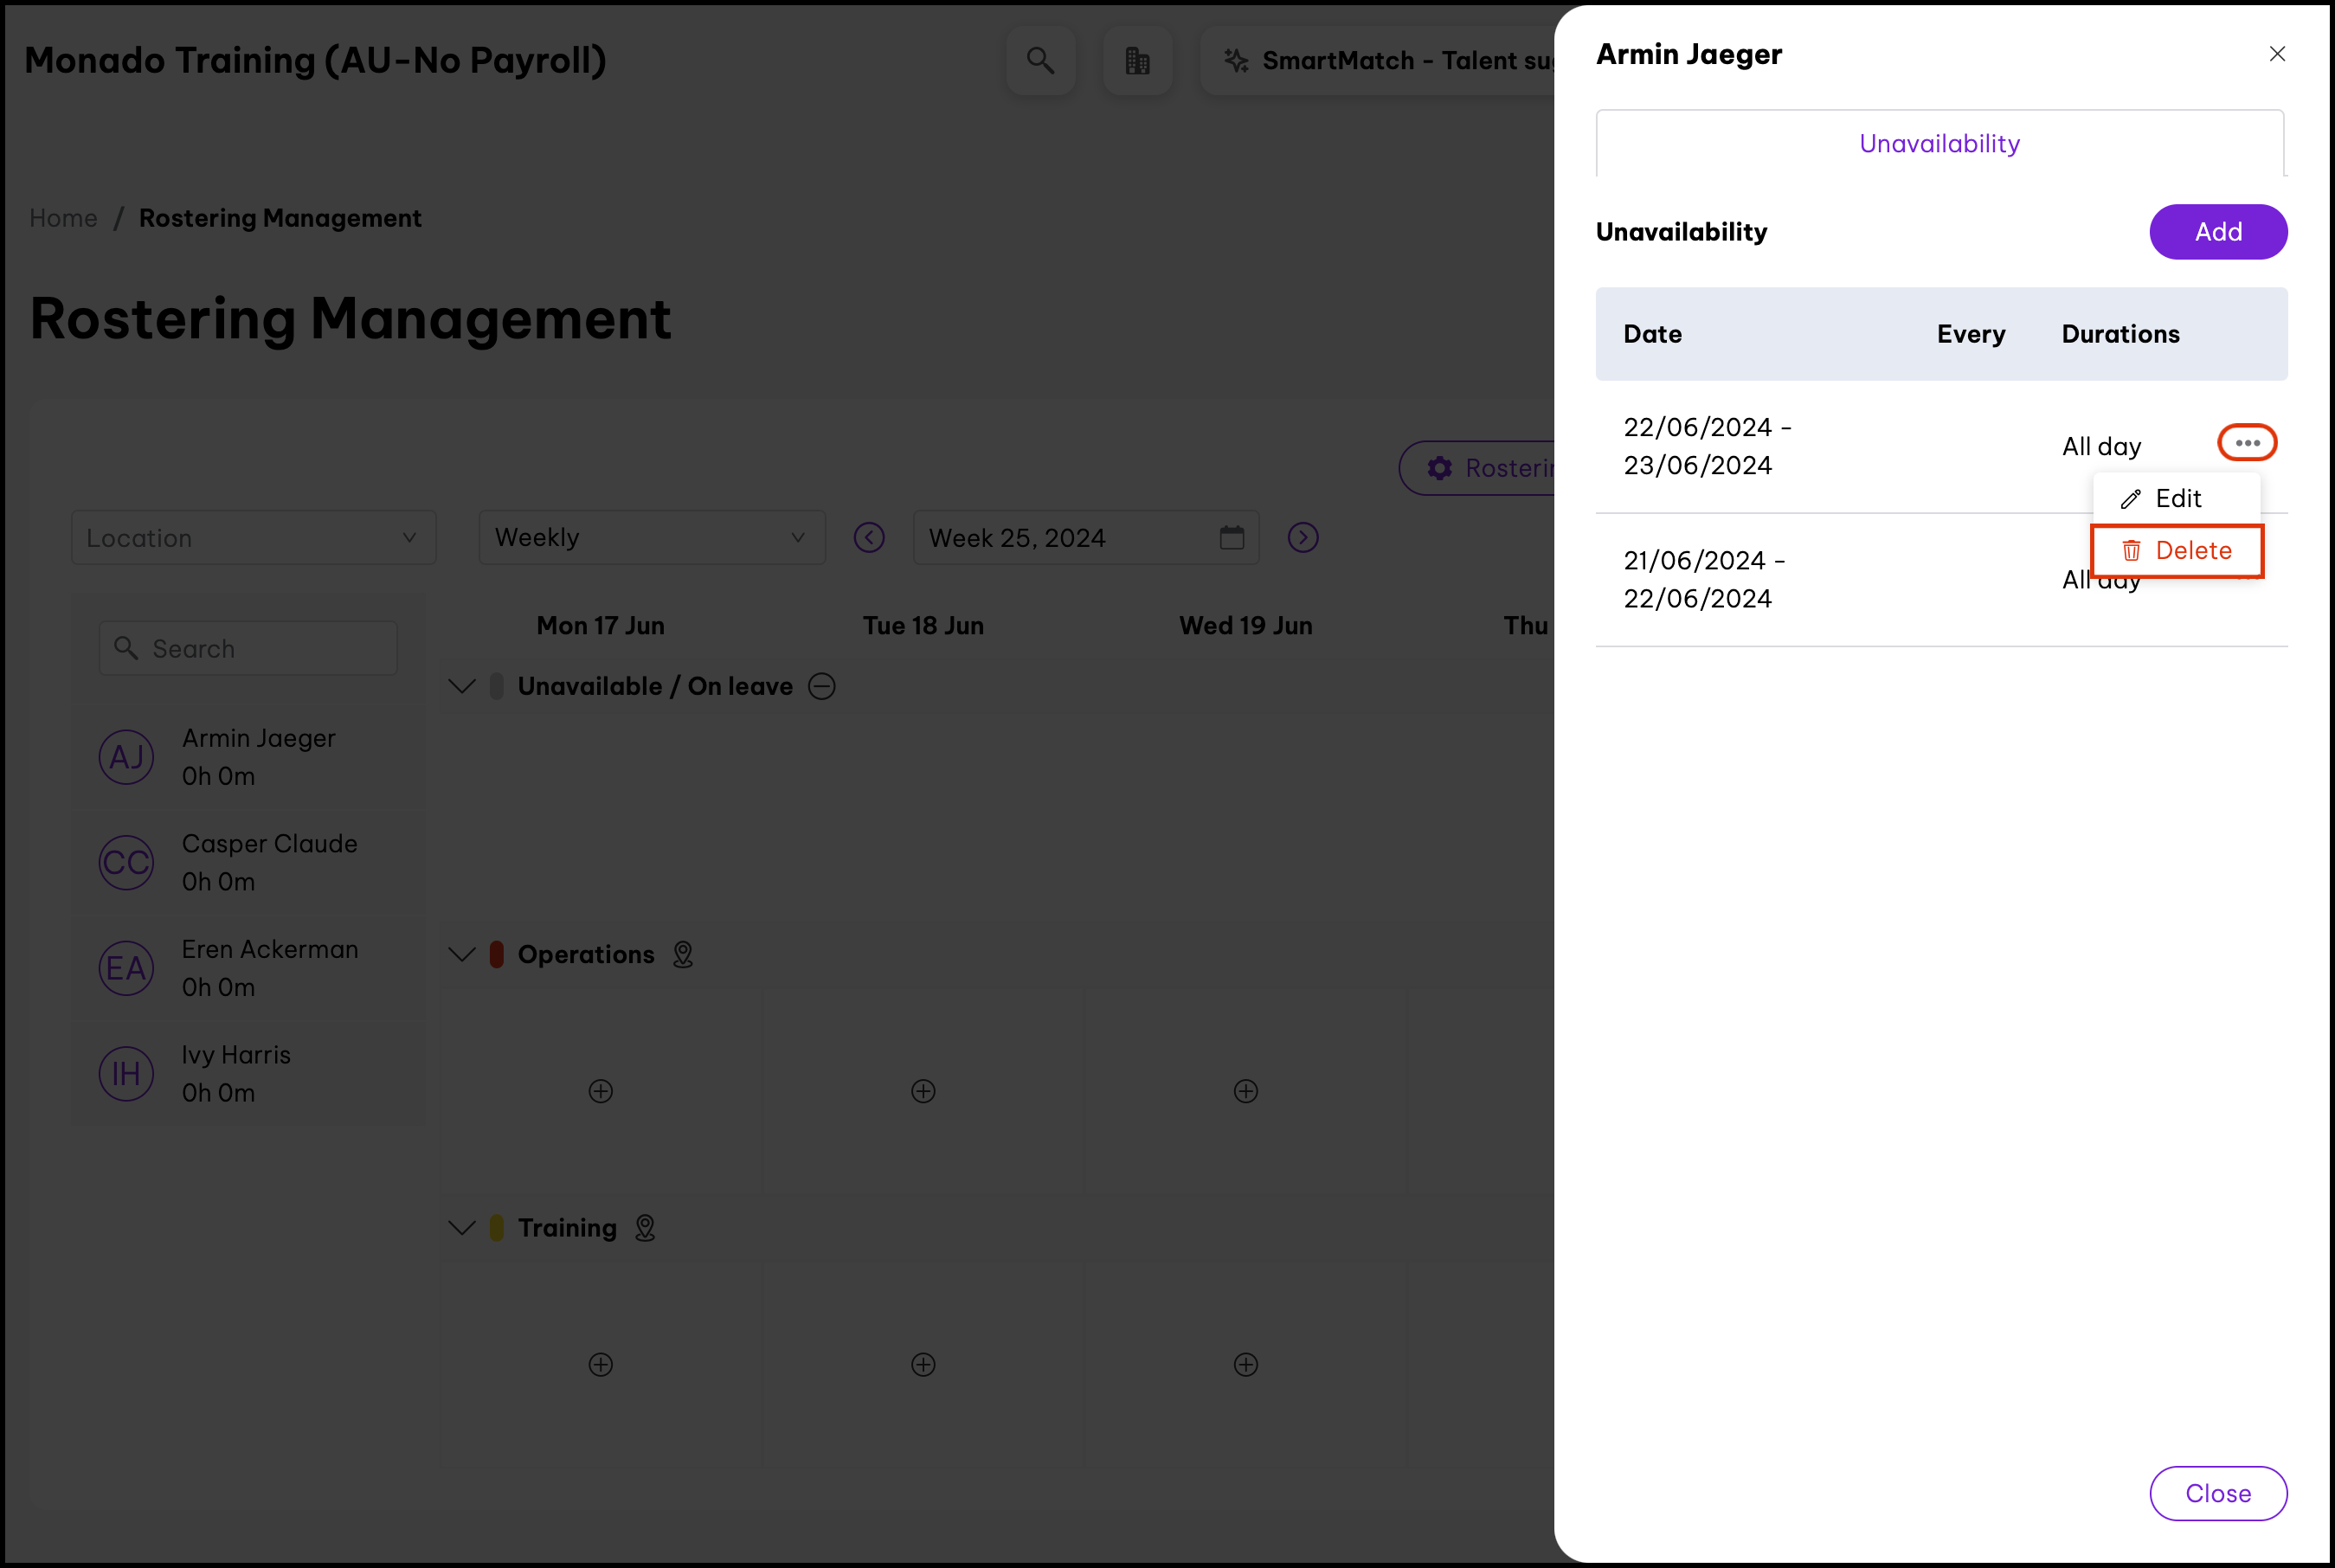Click location pin icon next to Training
2335x1568 pixels.
point(645,1228)
